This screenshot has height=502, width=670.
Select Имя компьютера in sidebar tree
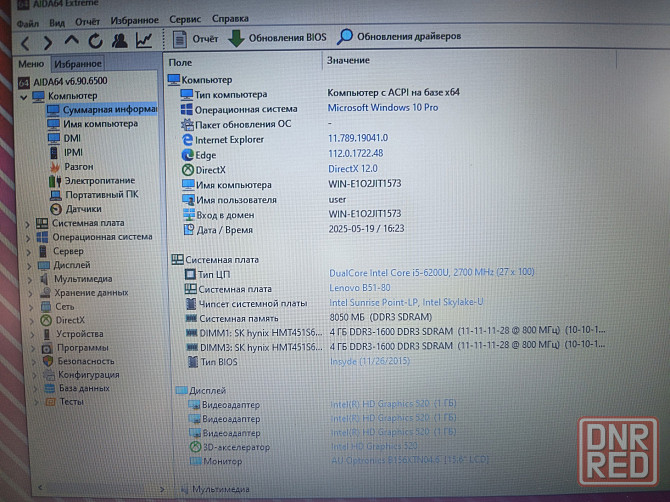(93, 124)
